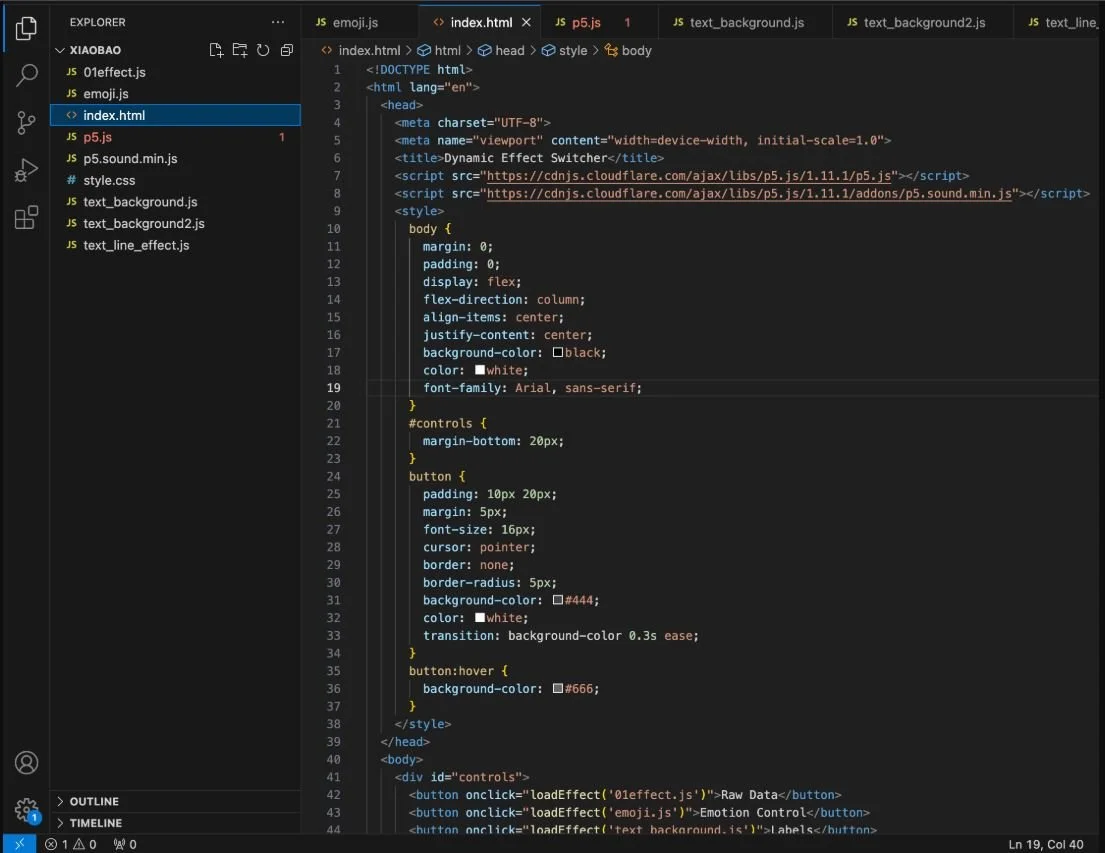Click the font-family property on line 19
The height and width of the screenshot is (853, 1105).
pyautogui.click(x=462, y=388)
